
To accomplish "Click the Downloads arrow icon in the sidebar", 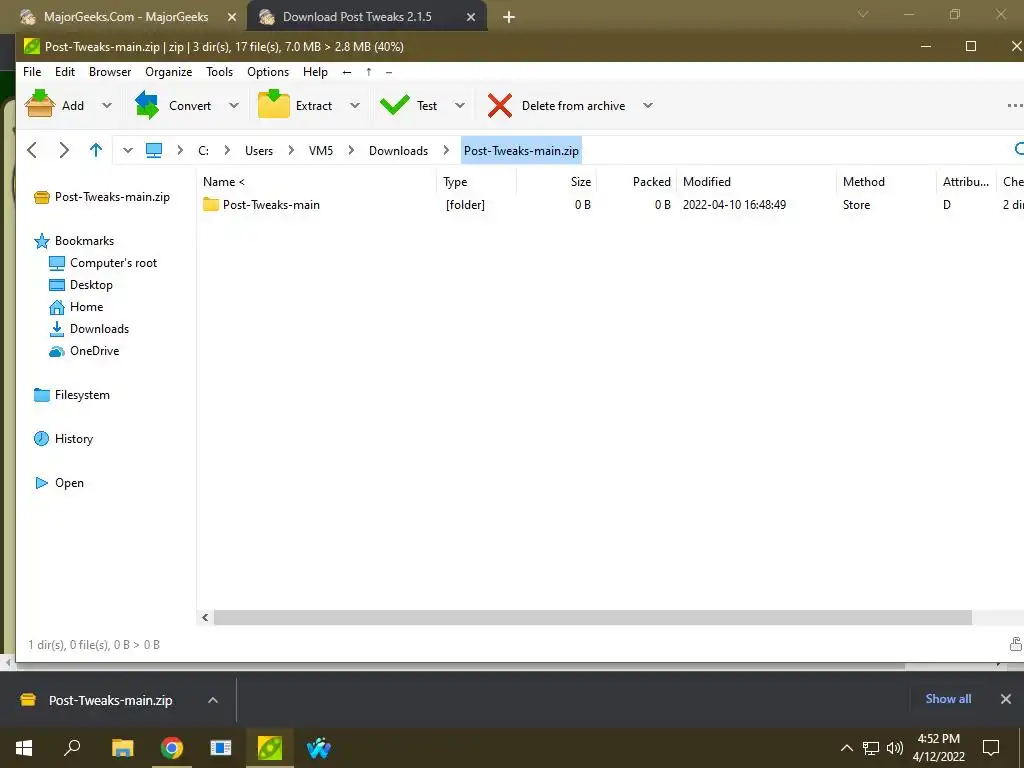I will coord(57,328).
